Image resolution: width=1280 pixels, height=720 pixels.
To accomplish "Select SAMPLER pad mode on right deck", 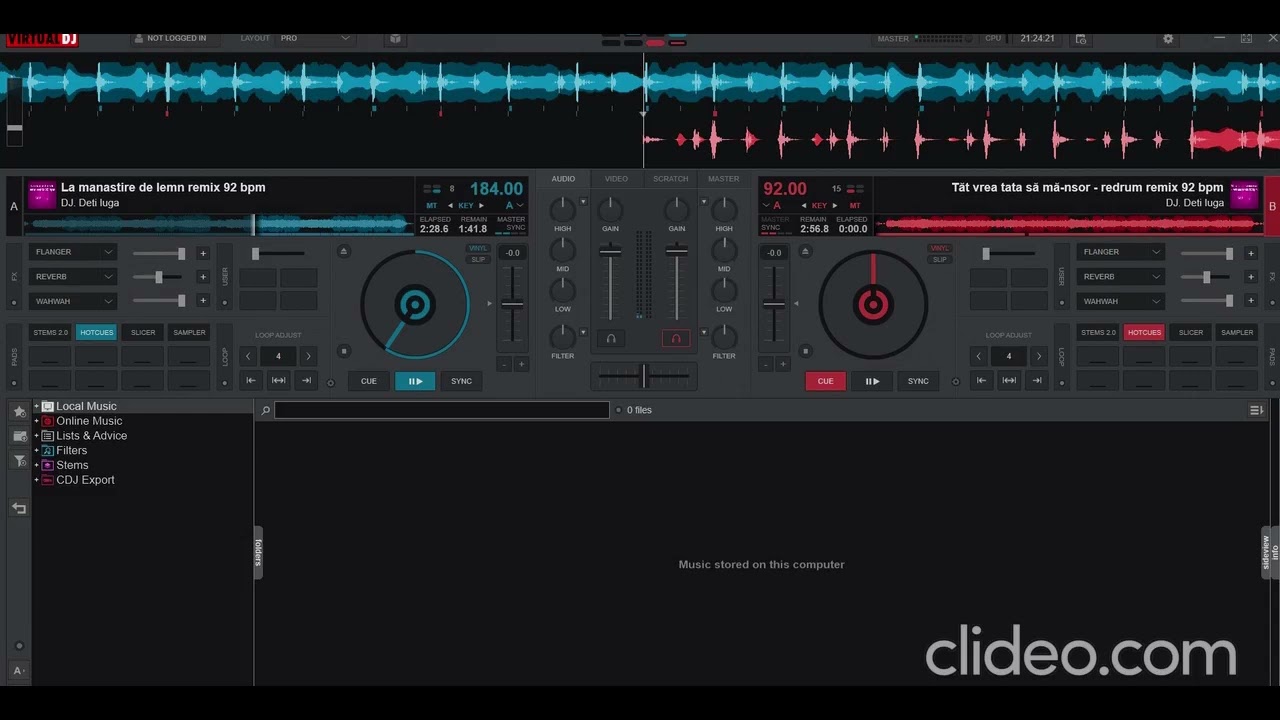I will click(x=1237, y=332).
